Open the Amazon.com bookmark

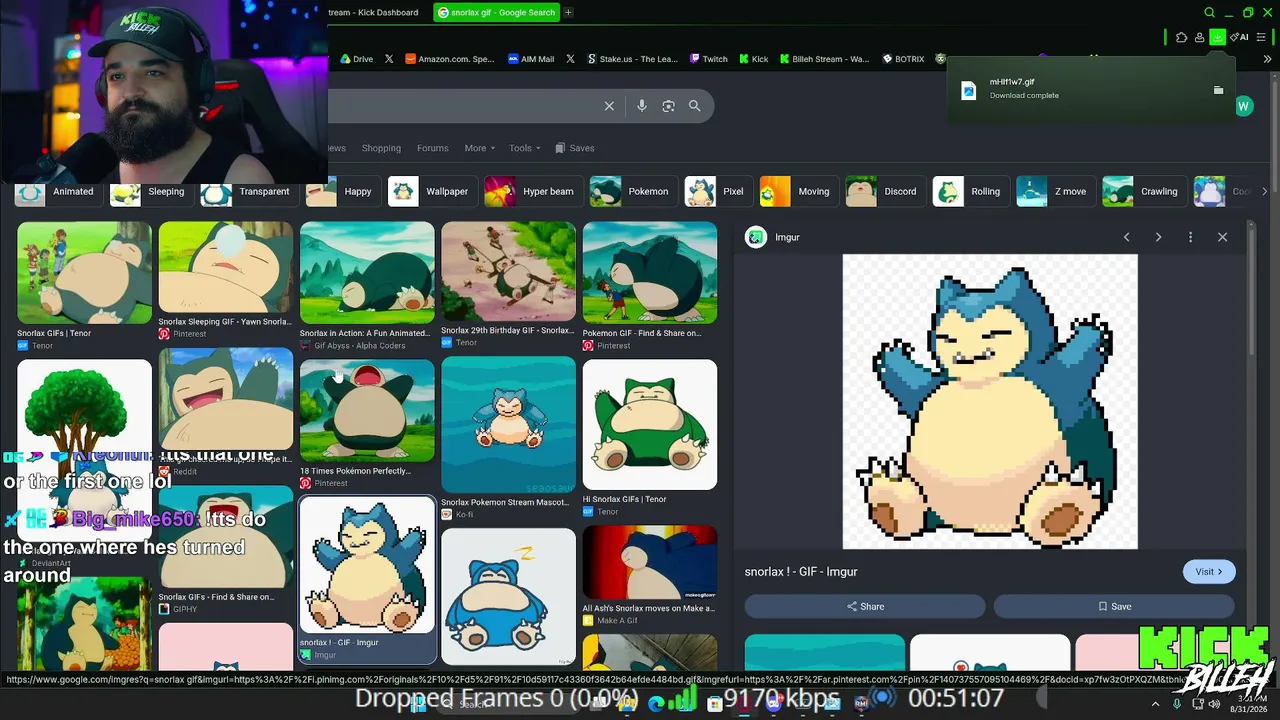pos(450,59)
